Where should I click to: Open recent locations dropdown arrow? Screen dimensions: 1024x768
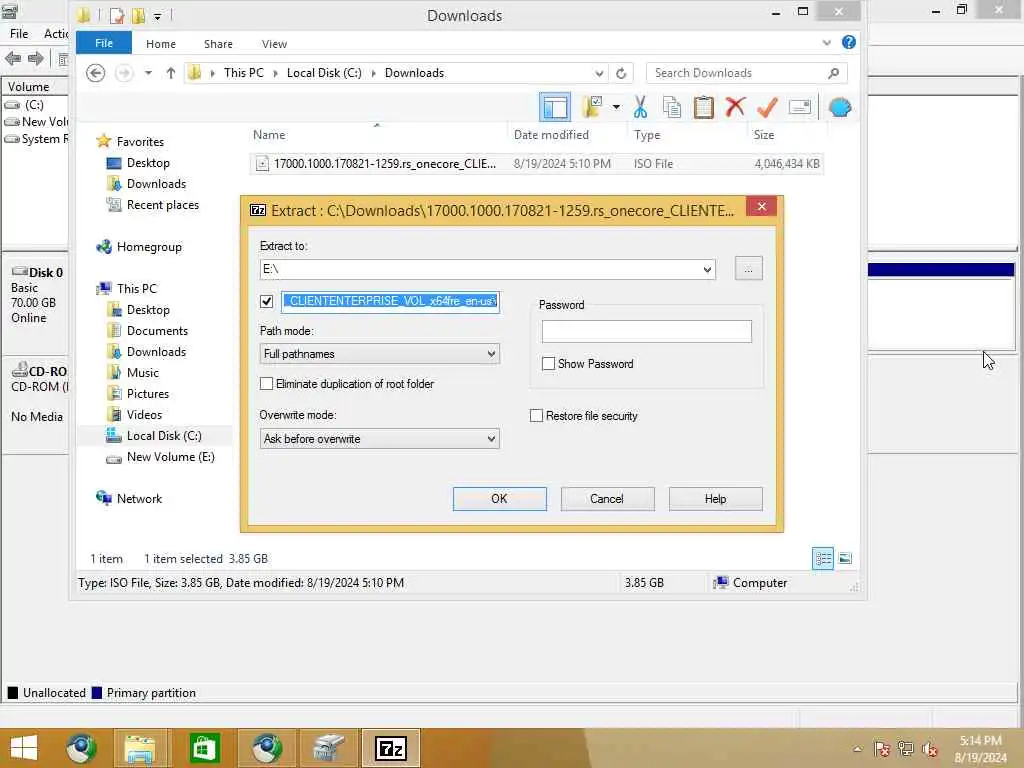[148, 73]
